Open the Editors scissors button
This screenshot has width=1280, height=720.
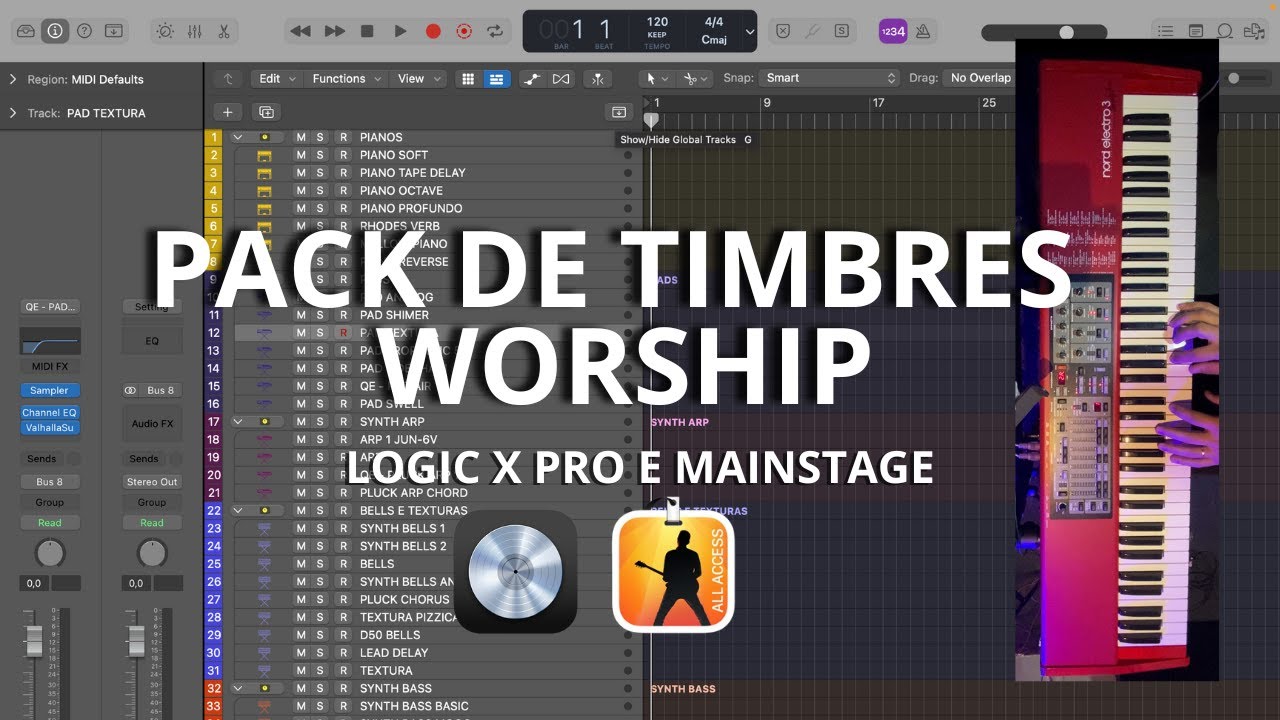pos(224,31)
